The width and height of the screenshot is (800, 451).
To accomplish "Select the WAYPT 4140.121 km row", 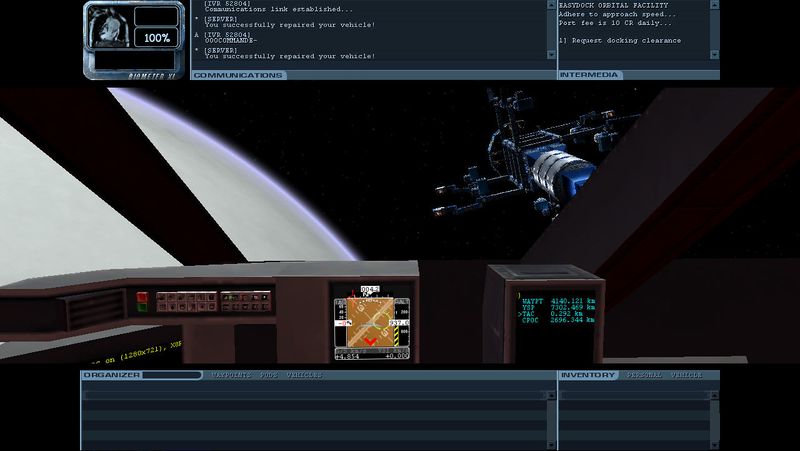I will tap(558, 301).
